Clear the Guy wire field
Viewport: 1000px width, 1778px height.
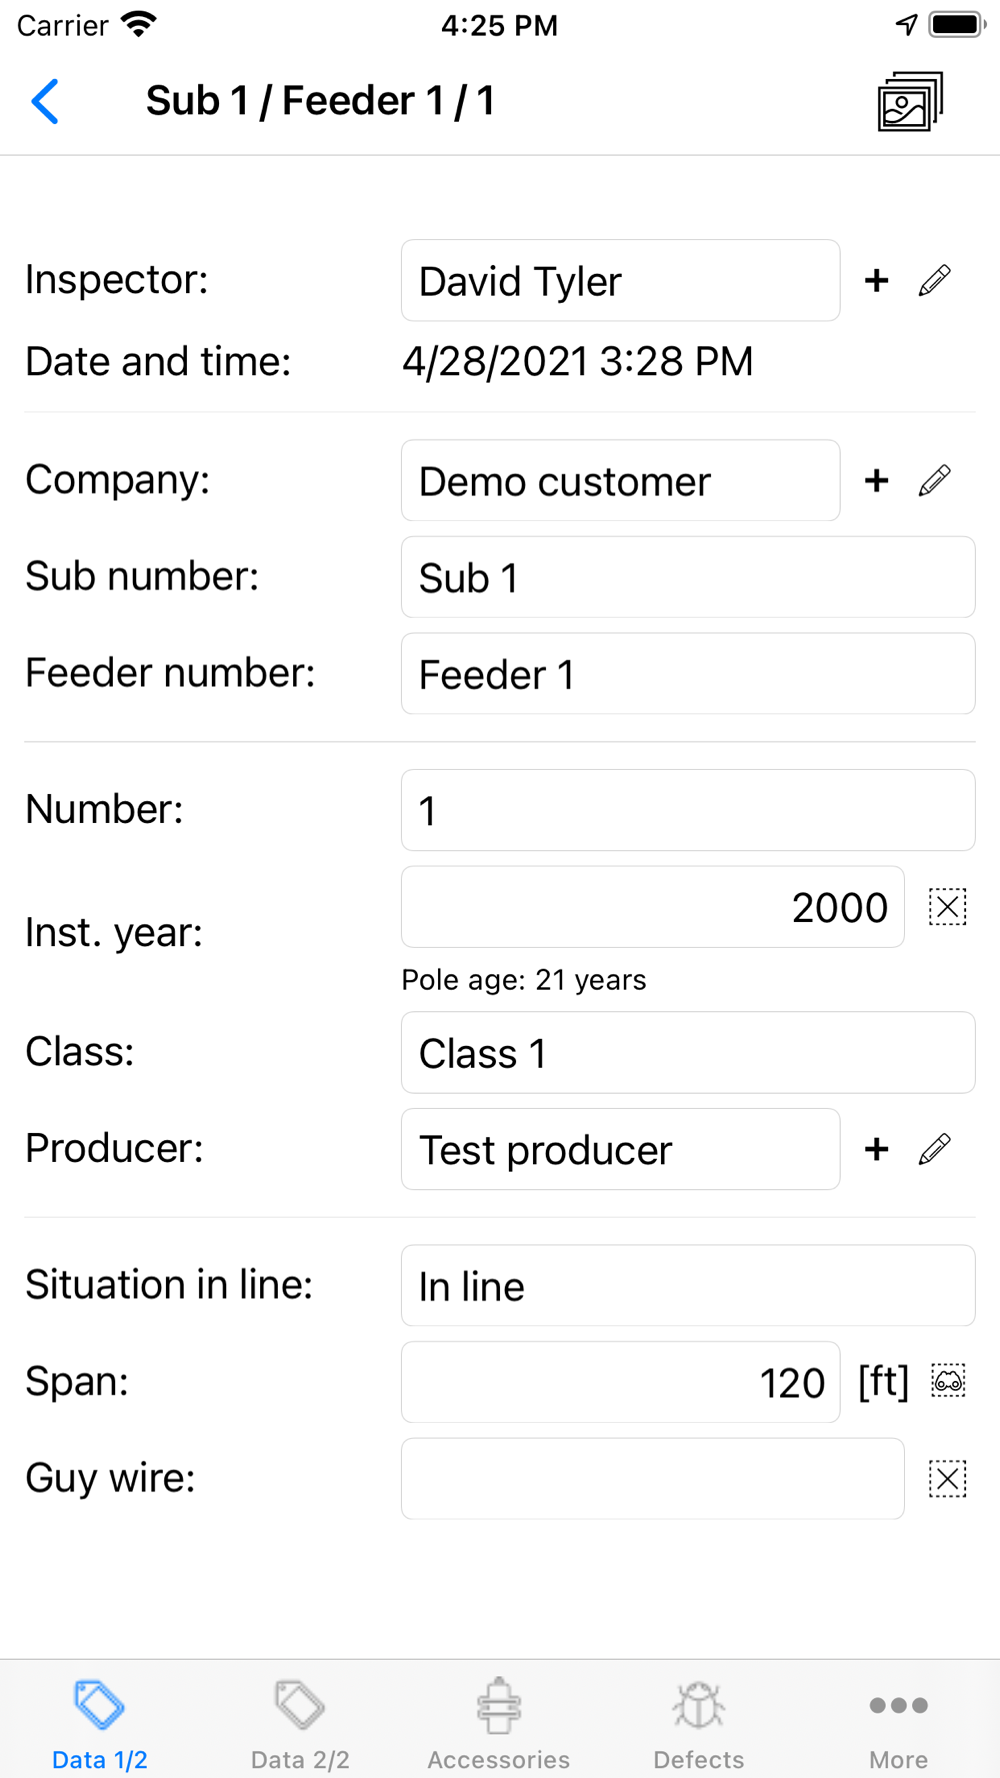click(947, 1479)
